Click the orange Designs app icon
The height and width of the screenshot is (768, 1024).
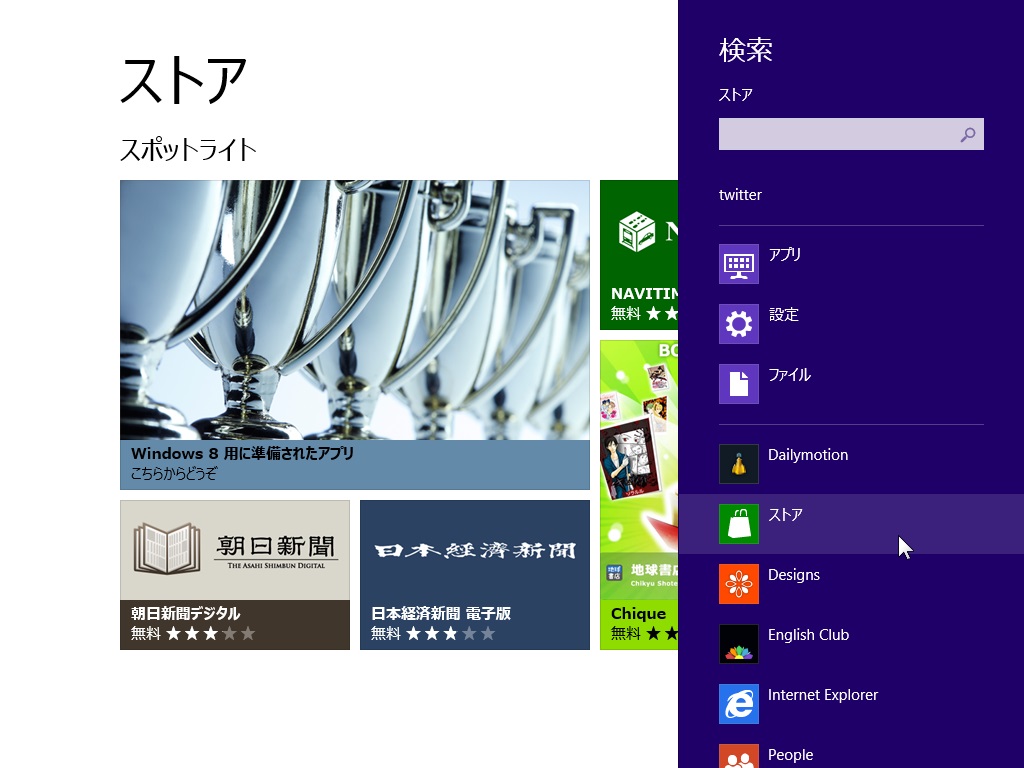739,584
